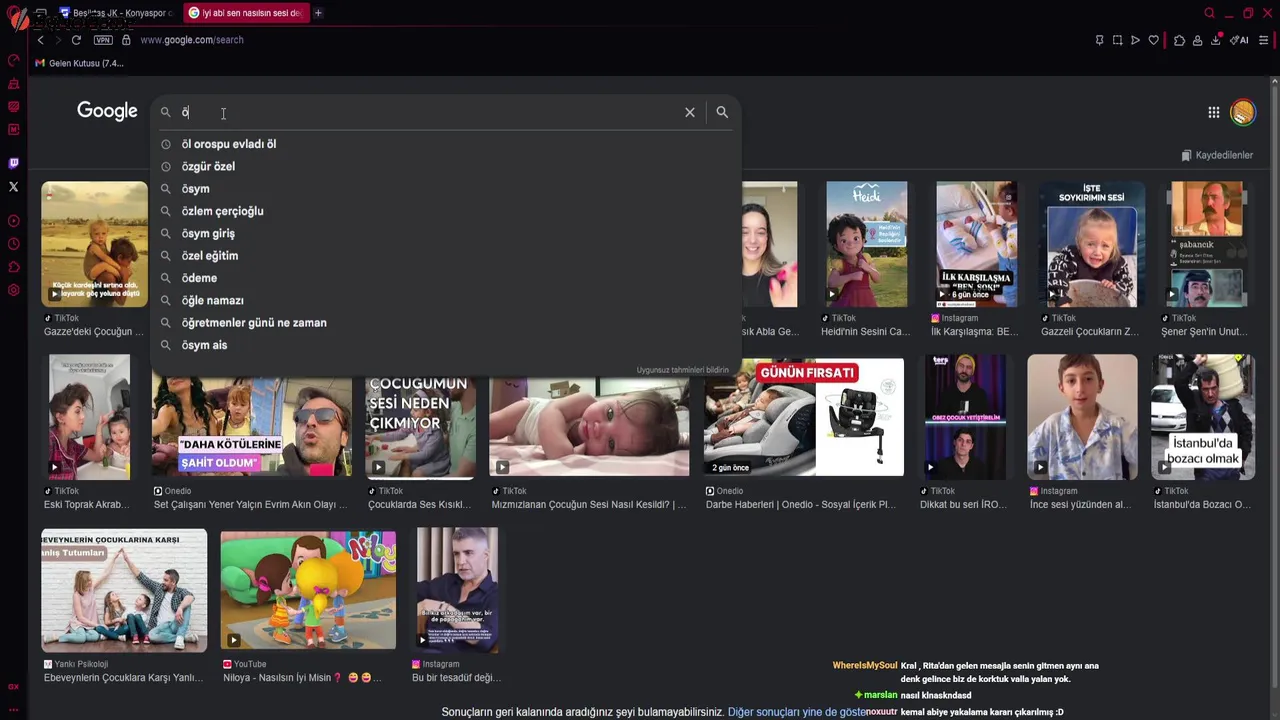Open 'Çocuklarda Ses Kısıkl' thumbnail

420,427
